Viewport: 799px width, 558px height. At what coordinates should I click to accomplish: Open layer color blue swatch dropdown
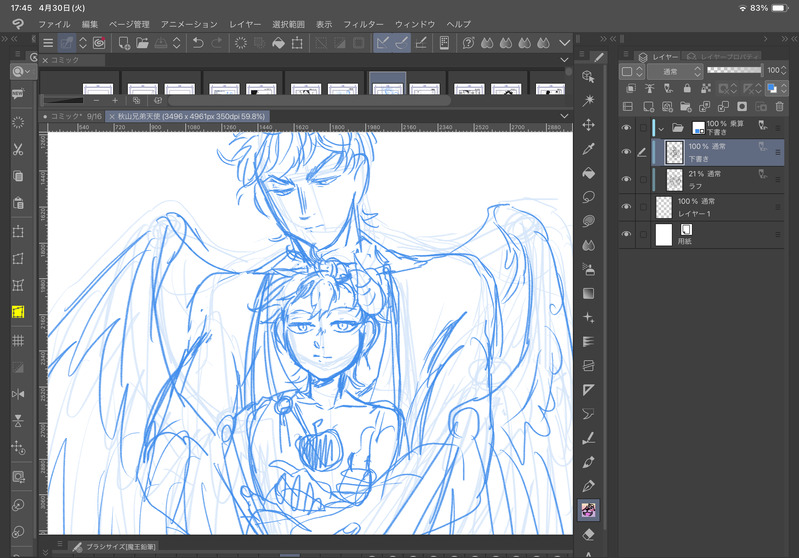[776, 88]
